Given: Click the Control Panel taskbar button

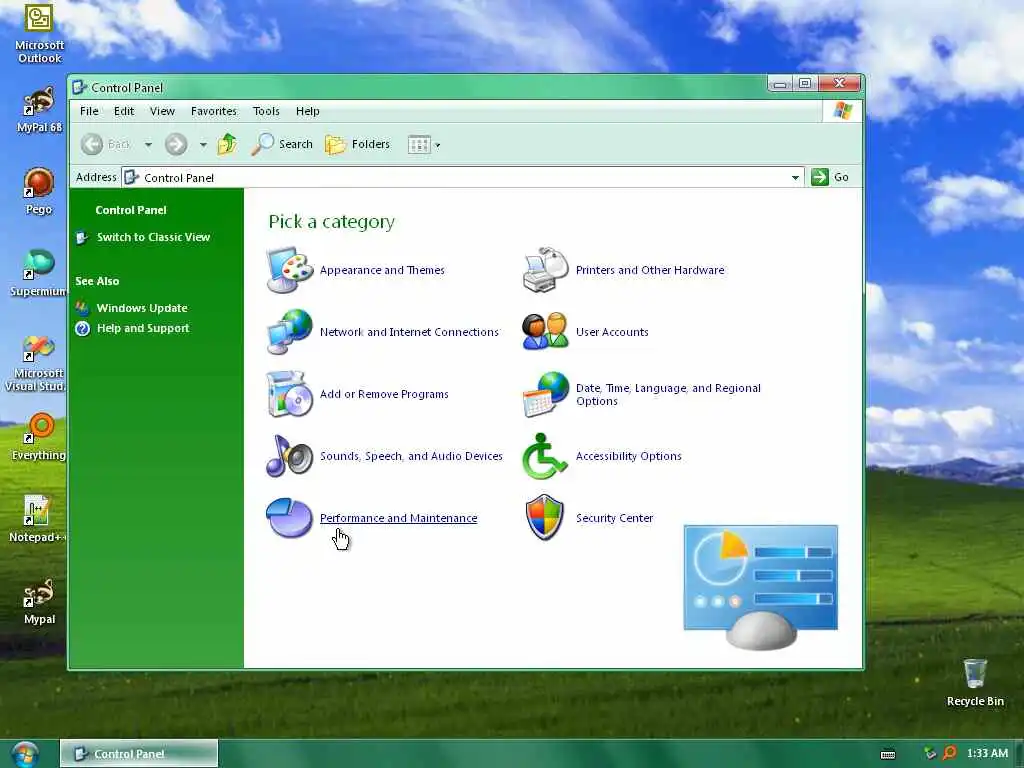Looking at the screenshot, I should (x=138, y=754).
